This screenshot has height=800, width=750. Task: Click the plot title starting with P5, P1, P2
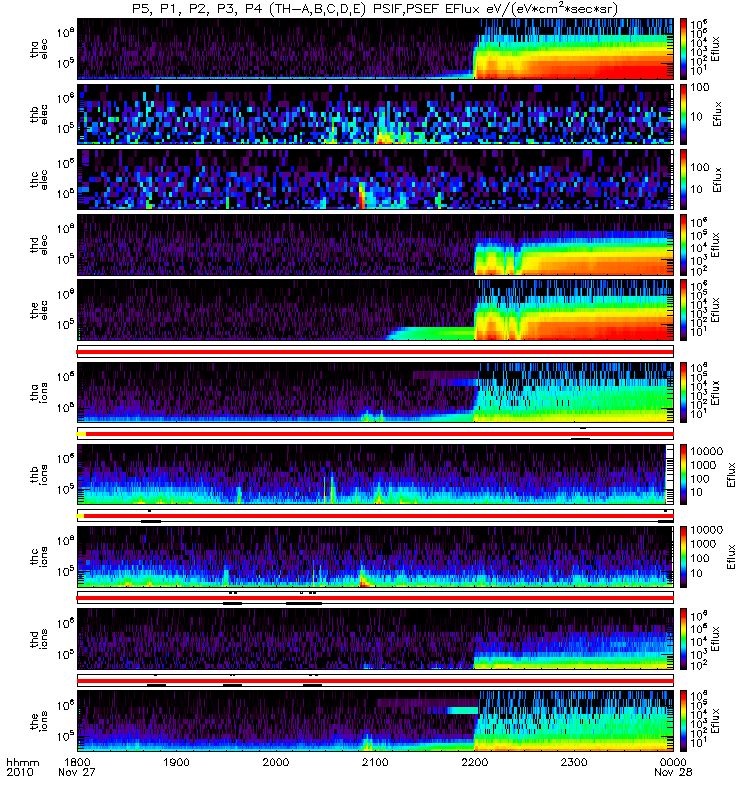374,9
